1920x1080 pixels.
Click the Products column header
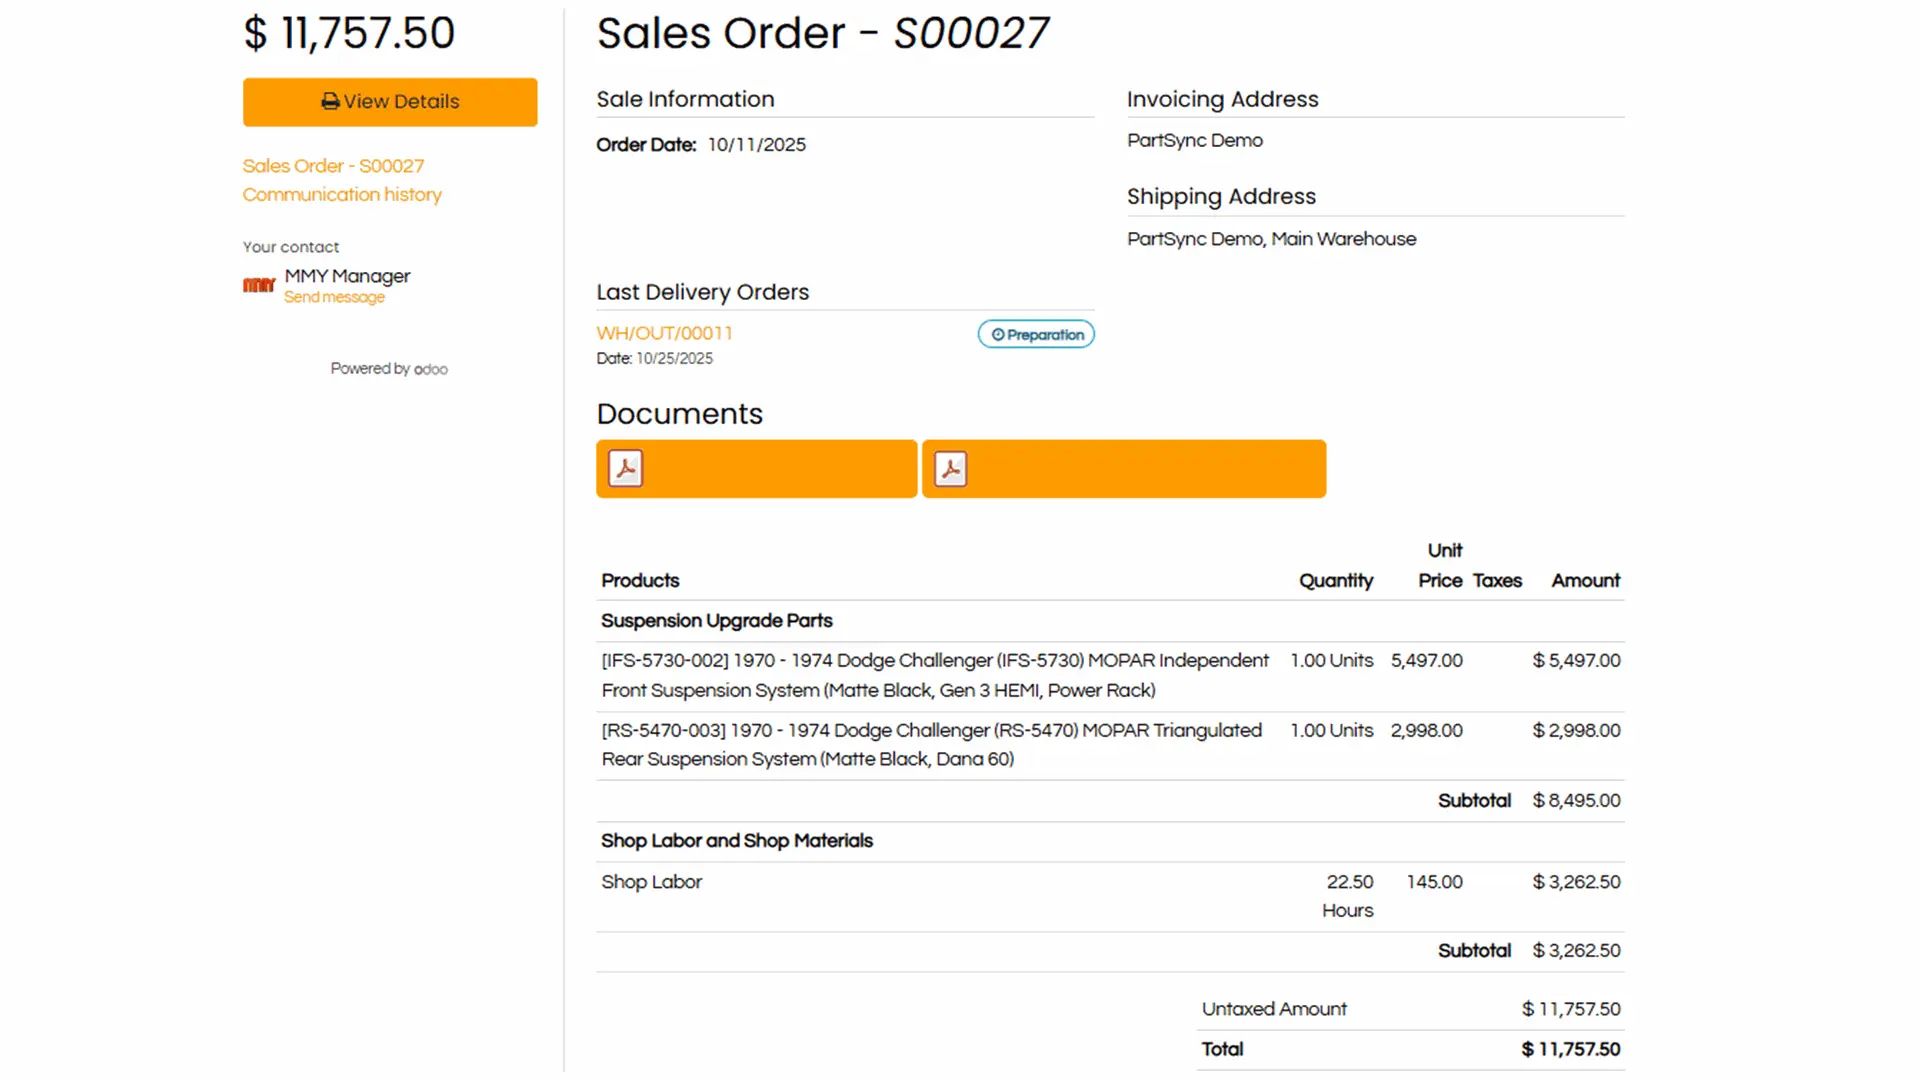click(640, 581)
